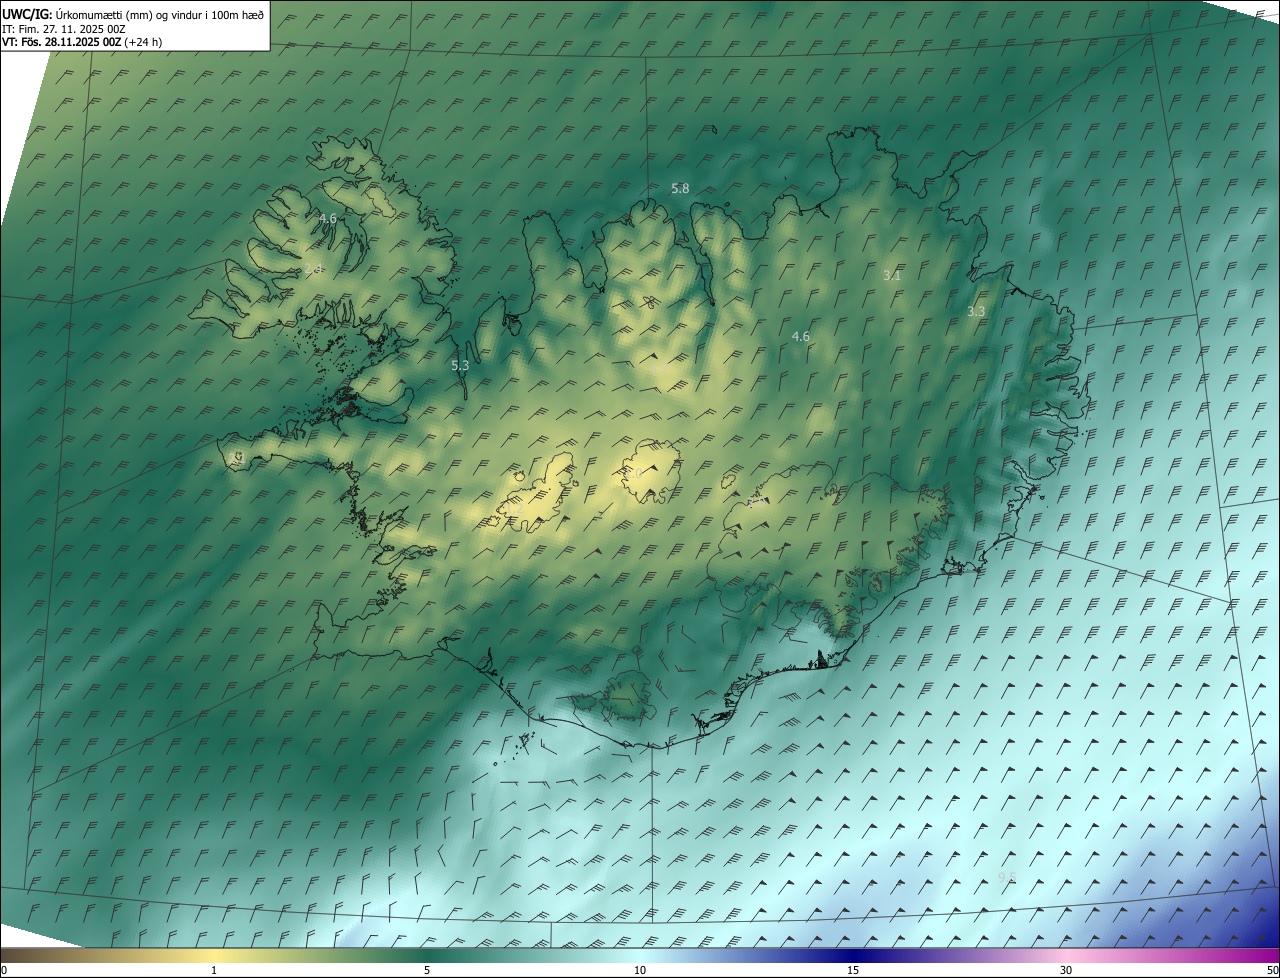Click the 10 tick label on the color scale
The height and width of the screenshot is (978, 1280).
tap(640, 970)
